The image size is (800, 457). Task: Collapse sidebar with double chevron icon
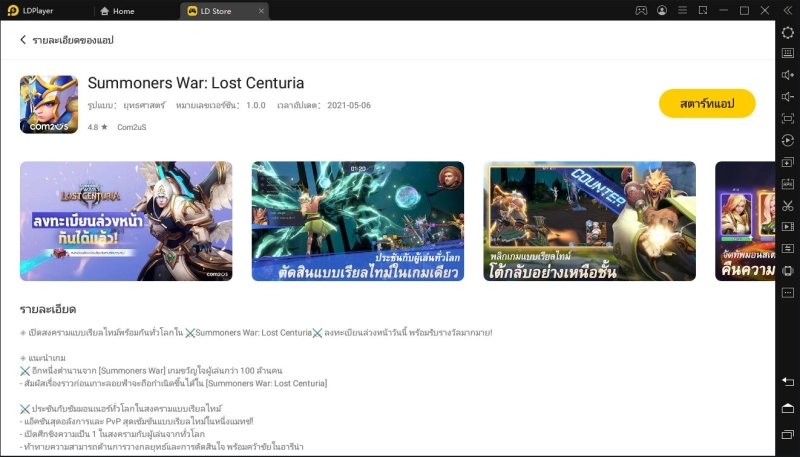pyautogui.click(x=788, y=10)
